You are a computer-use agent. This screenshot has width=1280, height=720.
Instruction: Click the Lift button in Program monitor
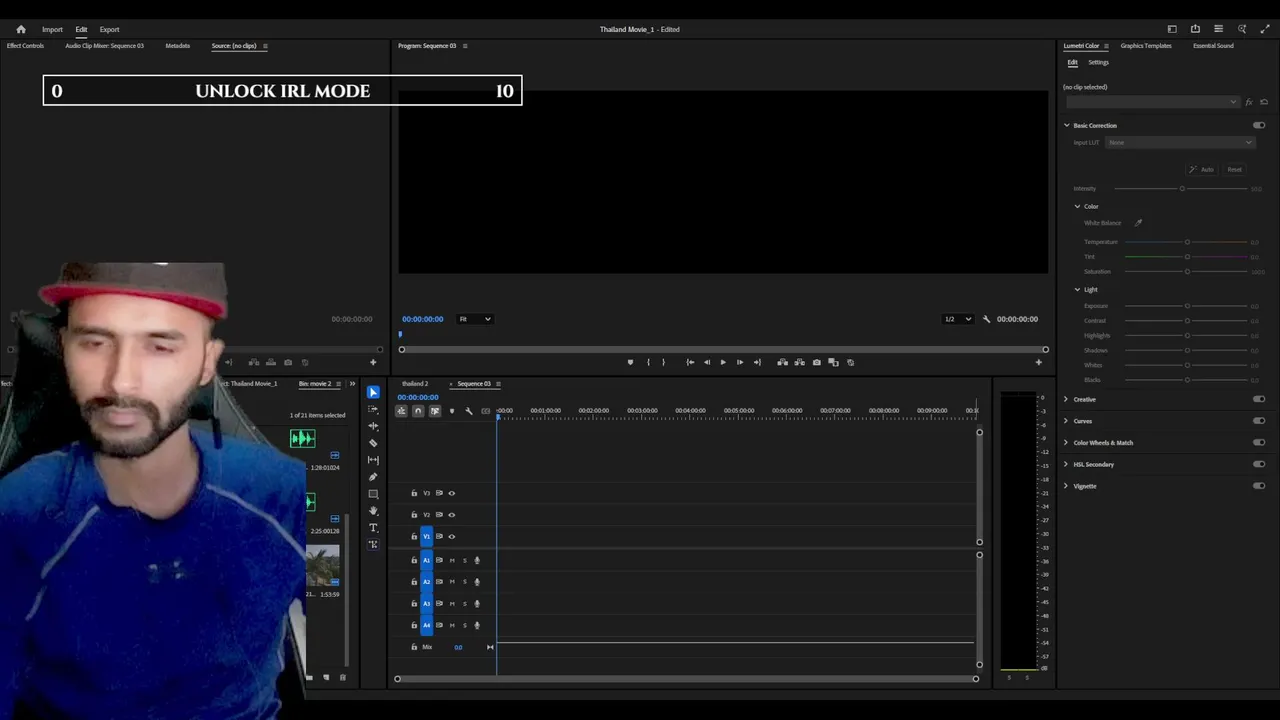click(x=783, y=362)
